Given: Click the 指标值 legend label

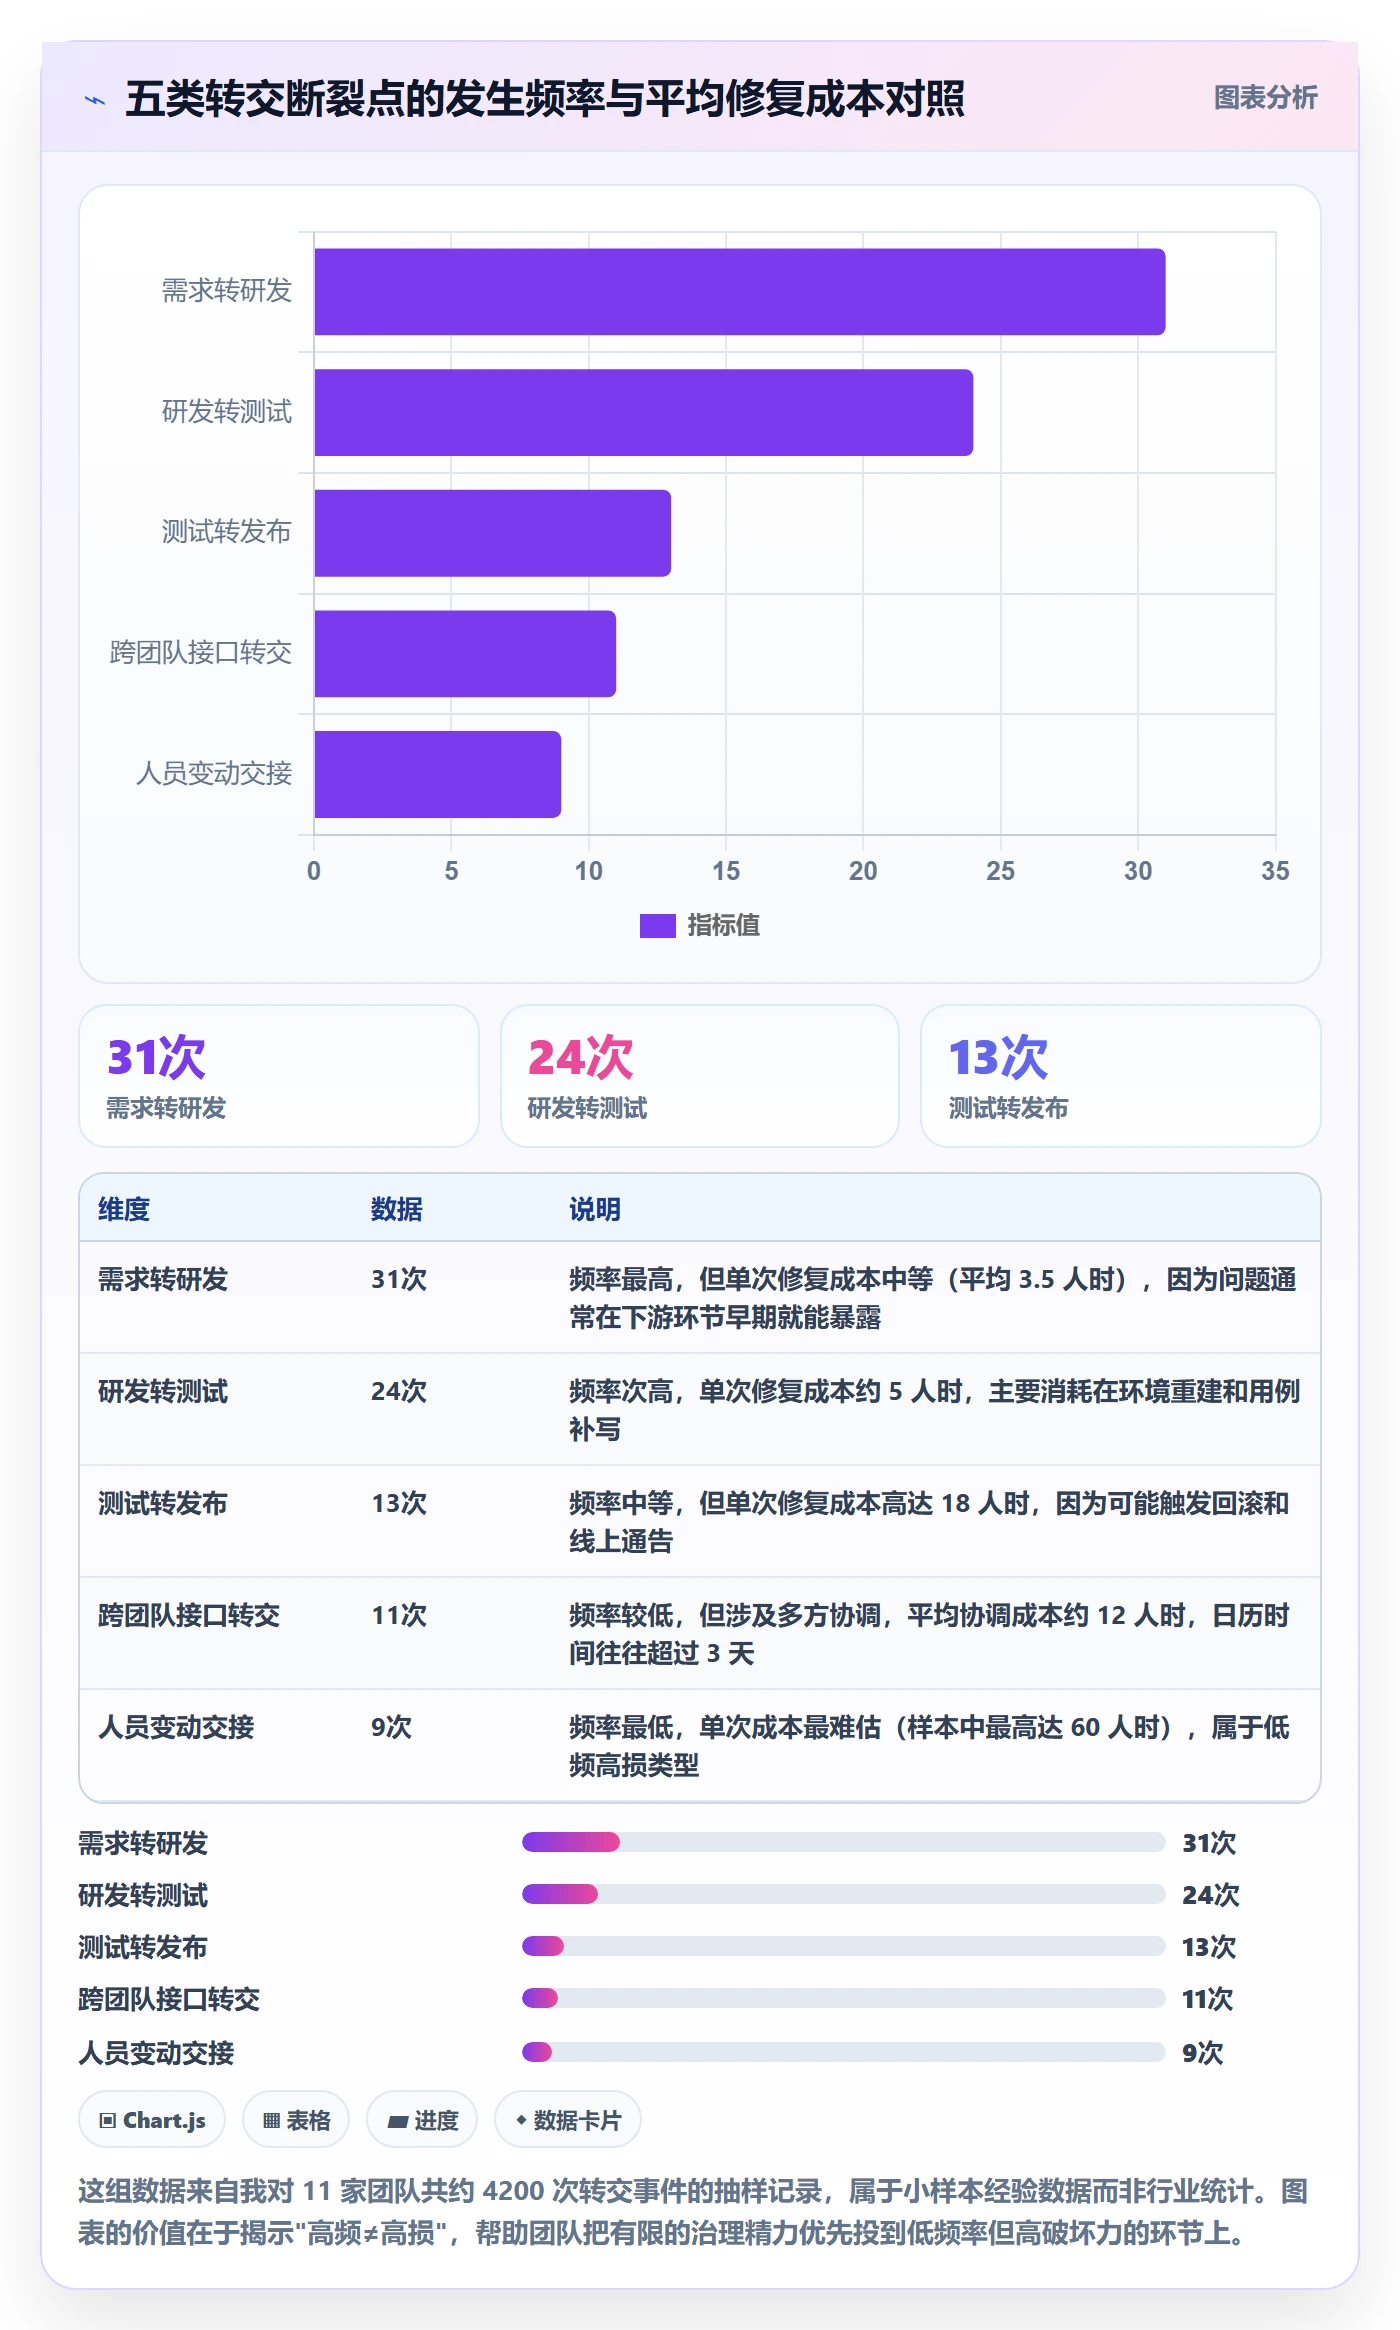Looking at the screenshot, I should [723, 926].
